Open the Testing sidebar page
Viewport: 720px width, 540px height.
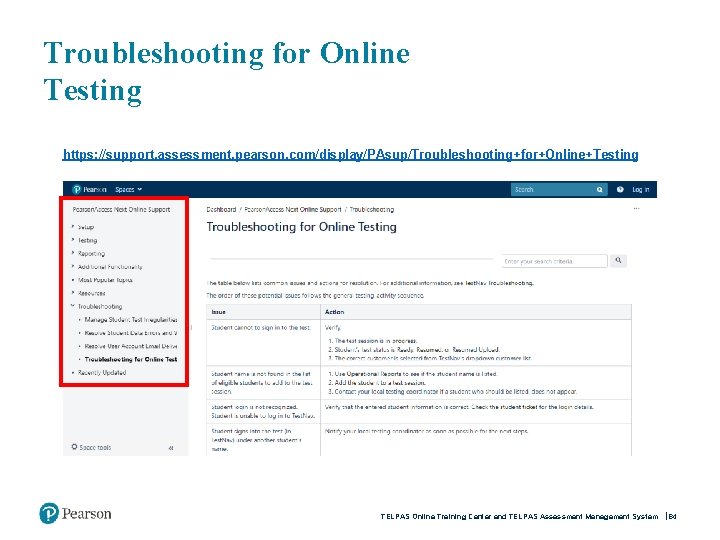[x=87, y=240]
